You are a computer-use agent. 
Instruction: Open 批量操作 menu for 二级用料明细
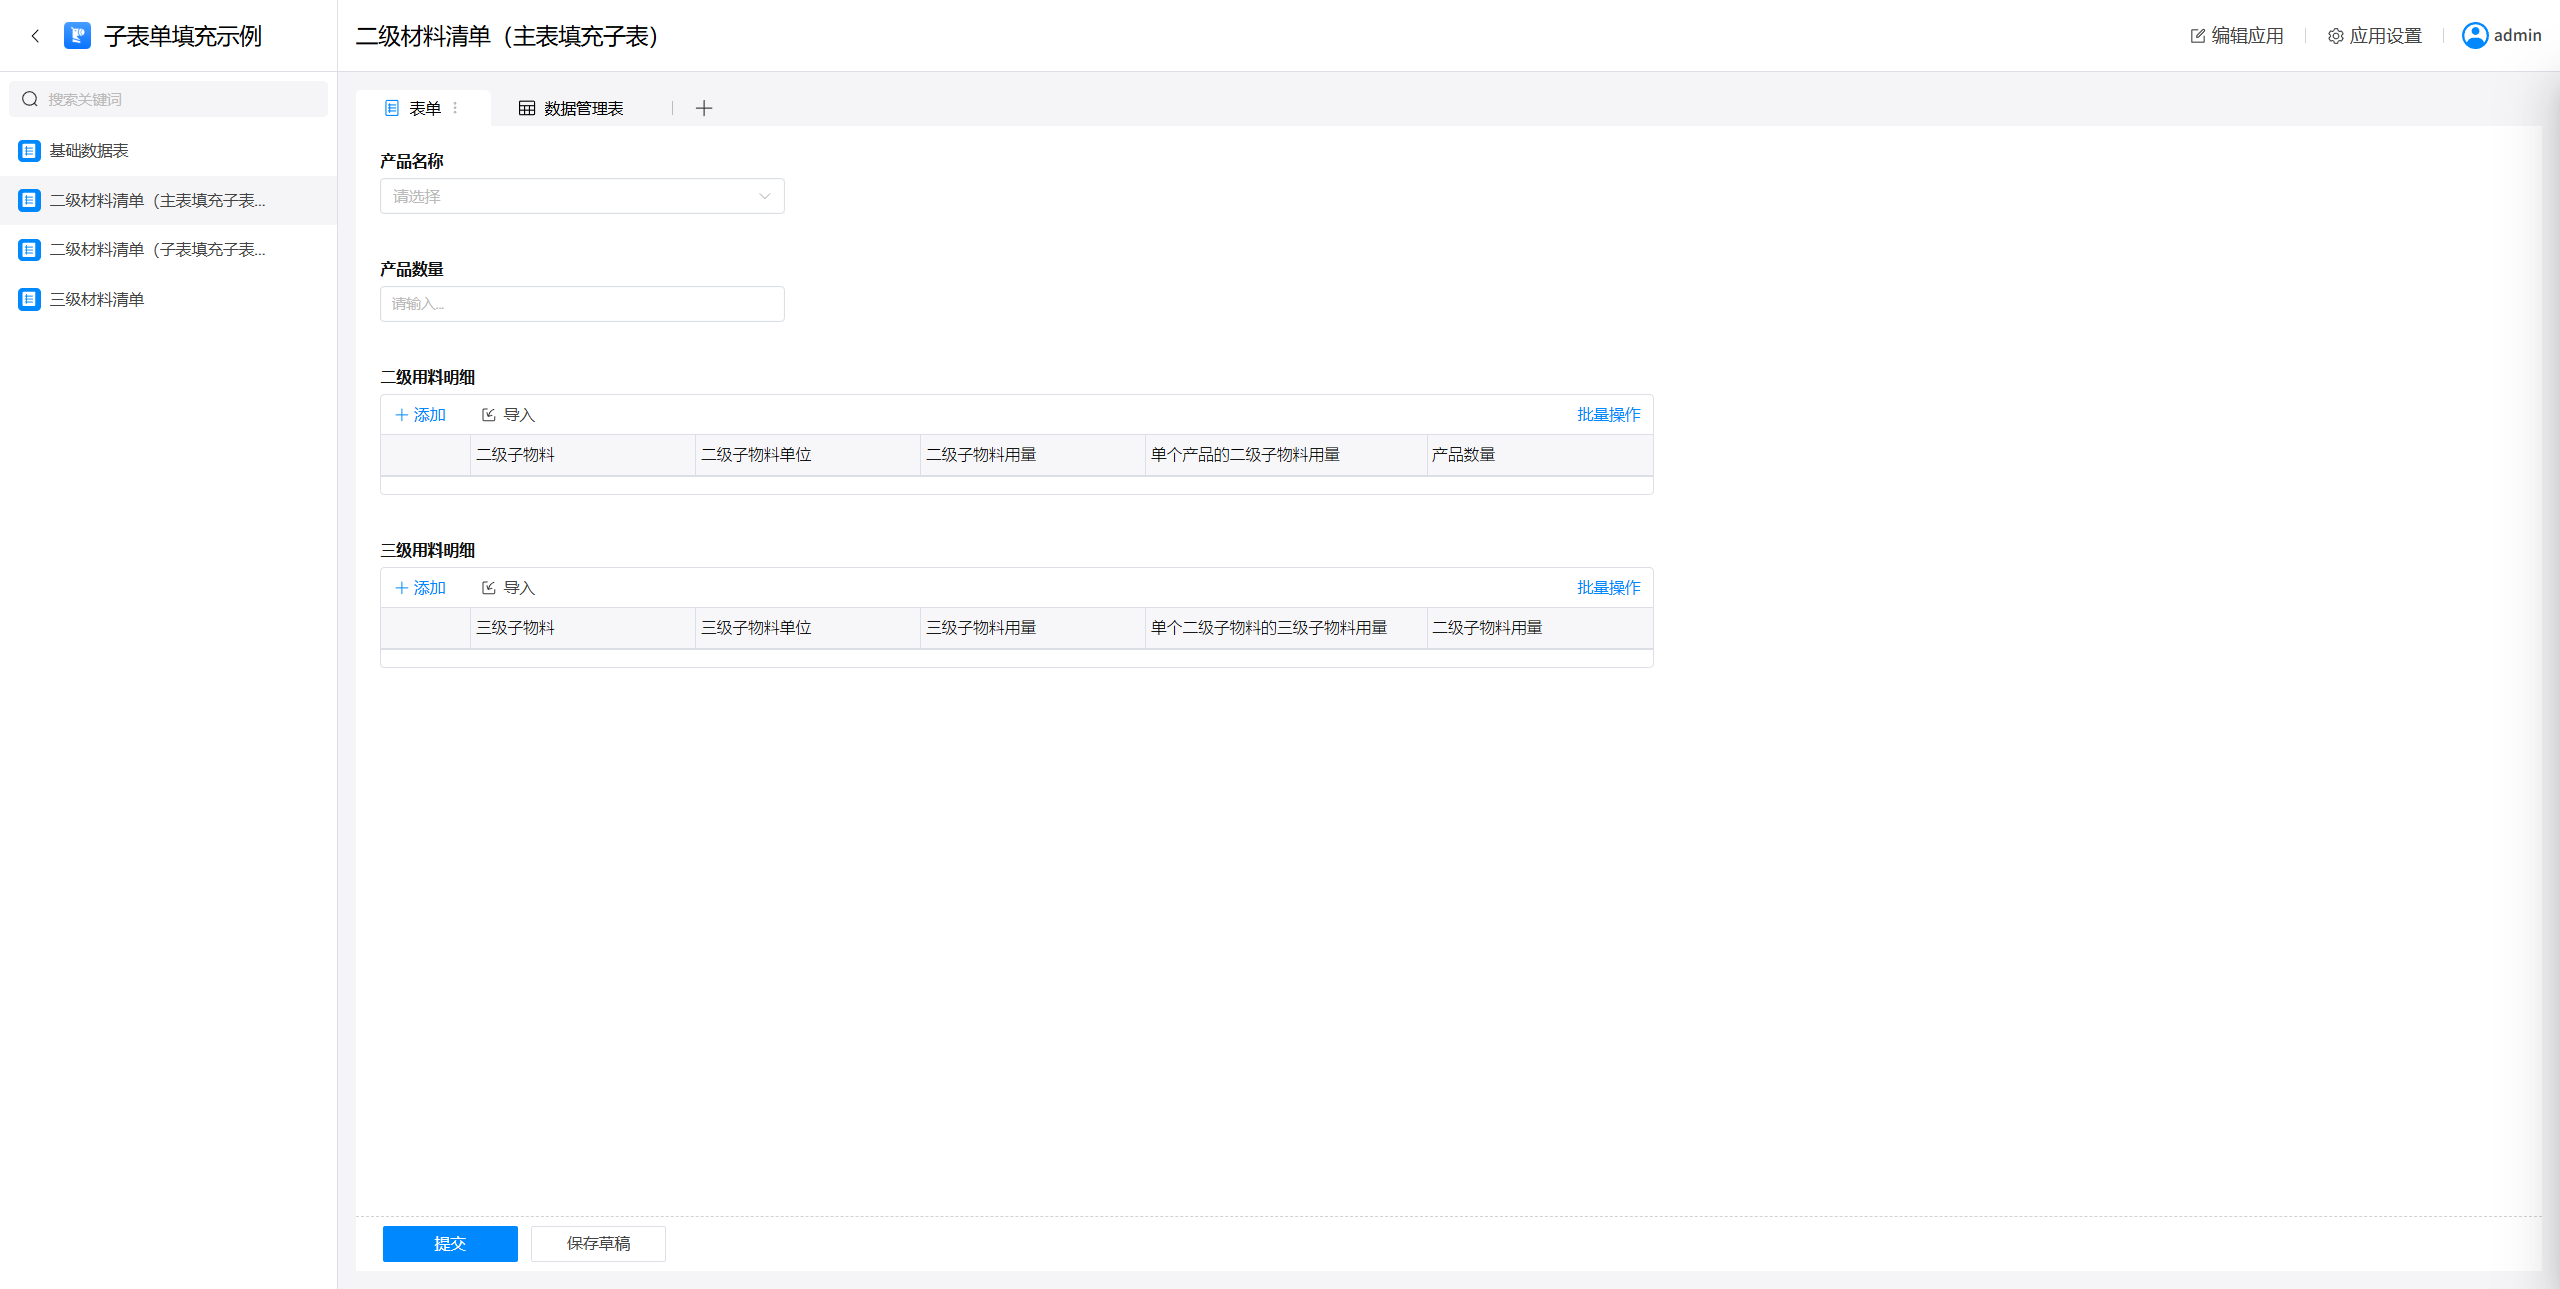[1608, 415]
